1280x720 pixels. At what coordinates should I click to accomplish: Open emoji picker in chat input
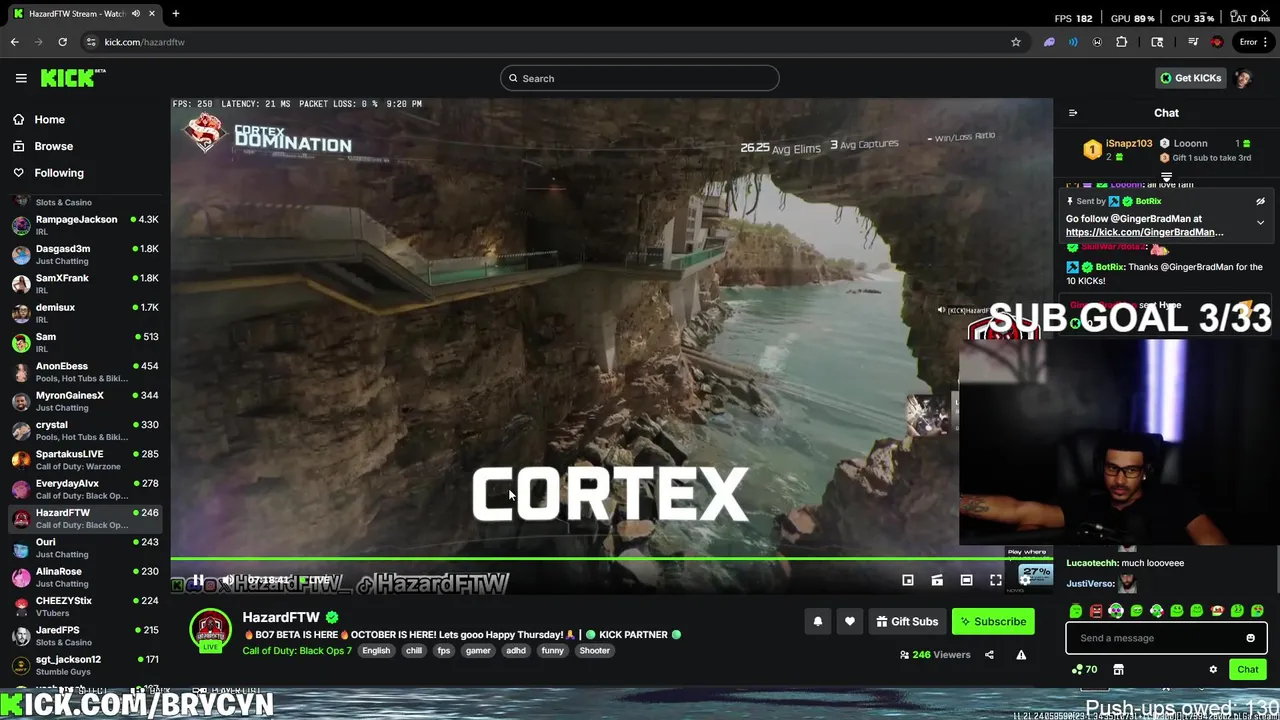tap(1250, 638)
